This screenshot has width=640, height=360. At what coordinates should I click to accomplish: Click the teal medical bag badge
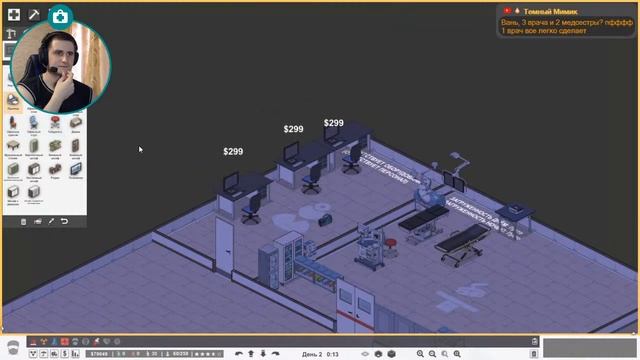pyautogui.click(x=60, y=17)
